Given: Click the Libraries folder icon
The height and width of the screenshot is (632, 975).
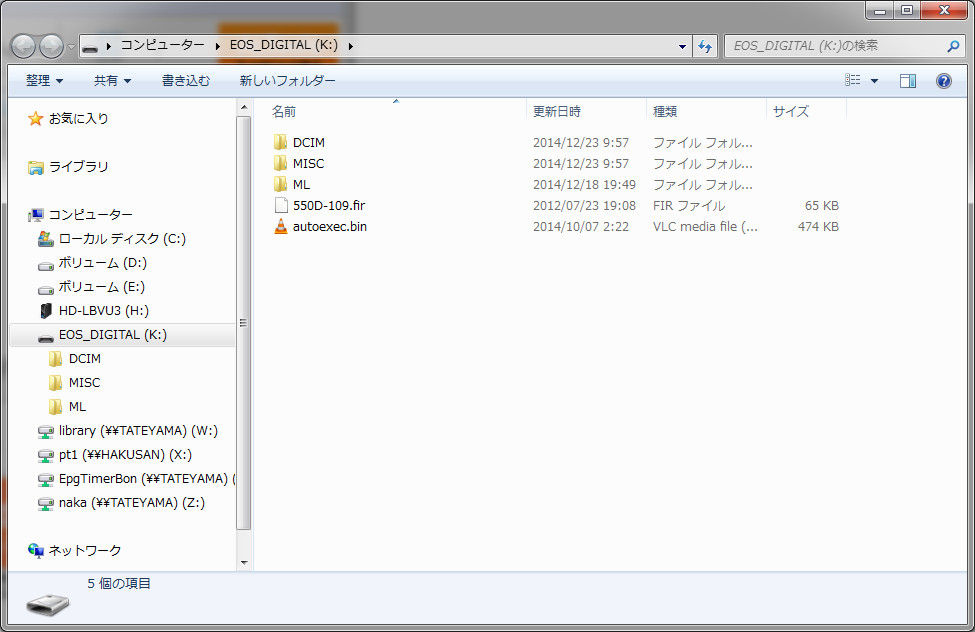Looking at the screenshot, I should (36, 167).
